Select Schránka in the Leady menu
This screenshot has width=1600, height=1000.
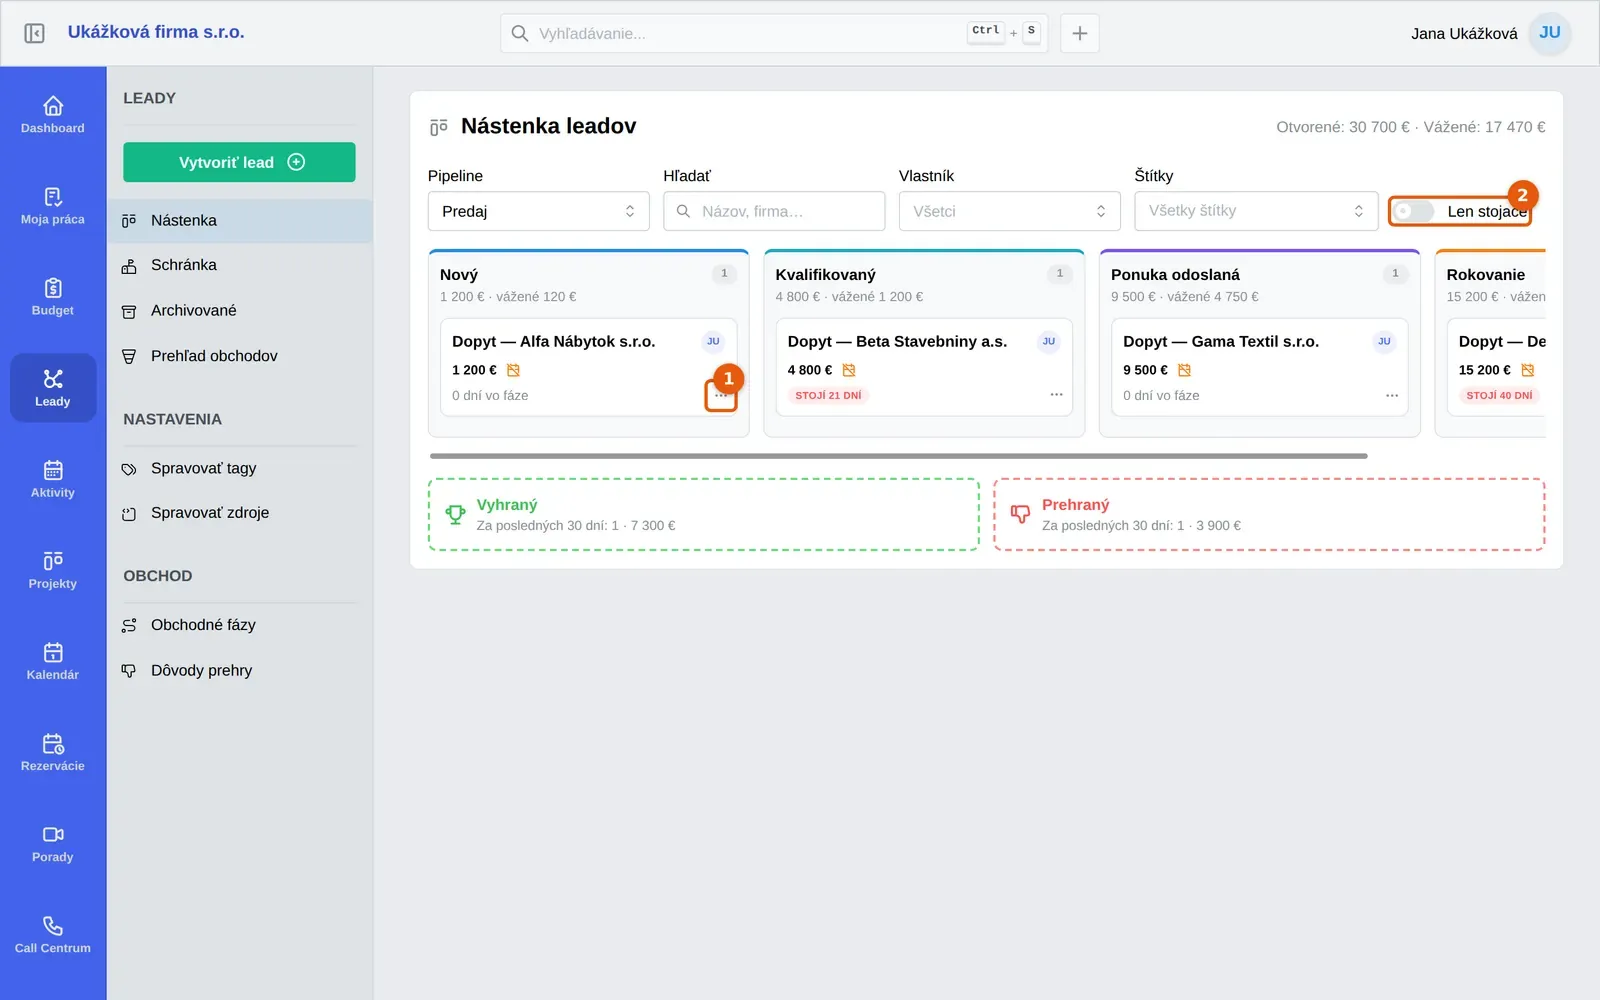[240, 265]
